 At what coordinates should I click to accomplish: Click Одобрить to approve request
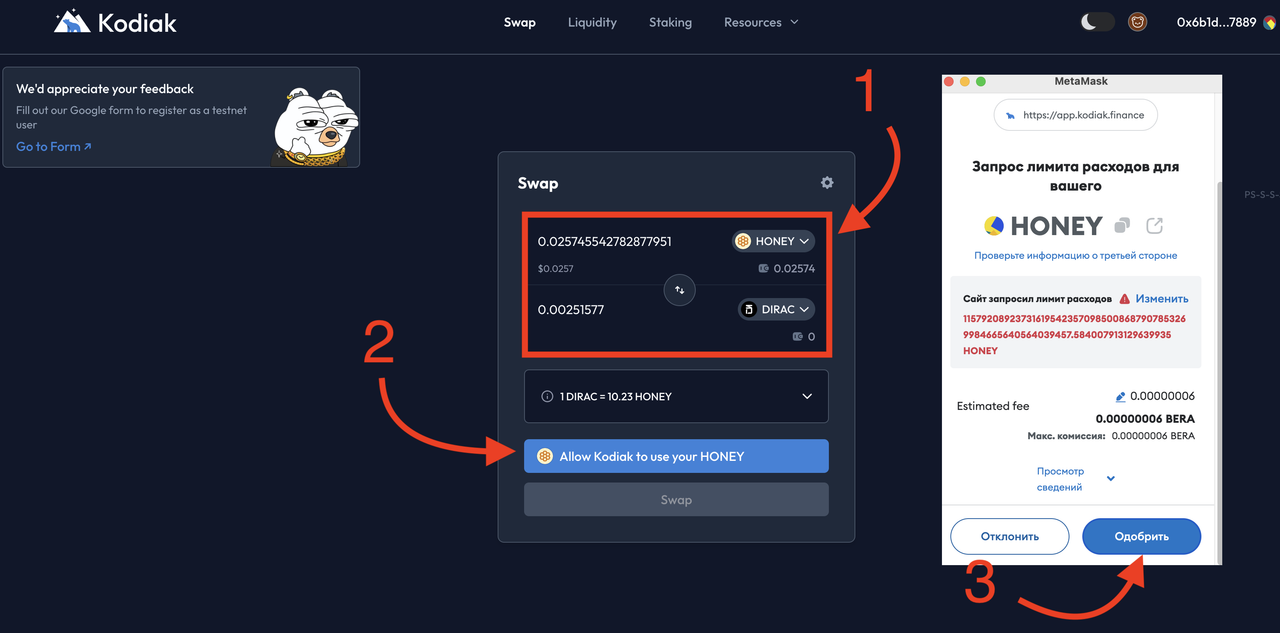(1142, 537)
